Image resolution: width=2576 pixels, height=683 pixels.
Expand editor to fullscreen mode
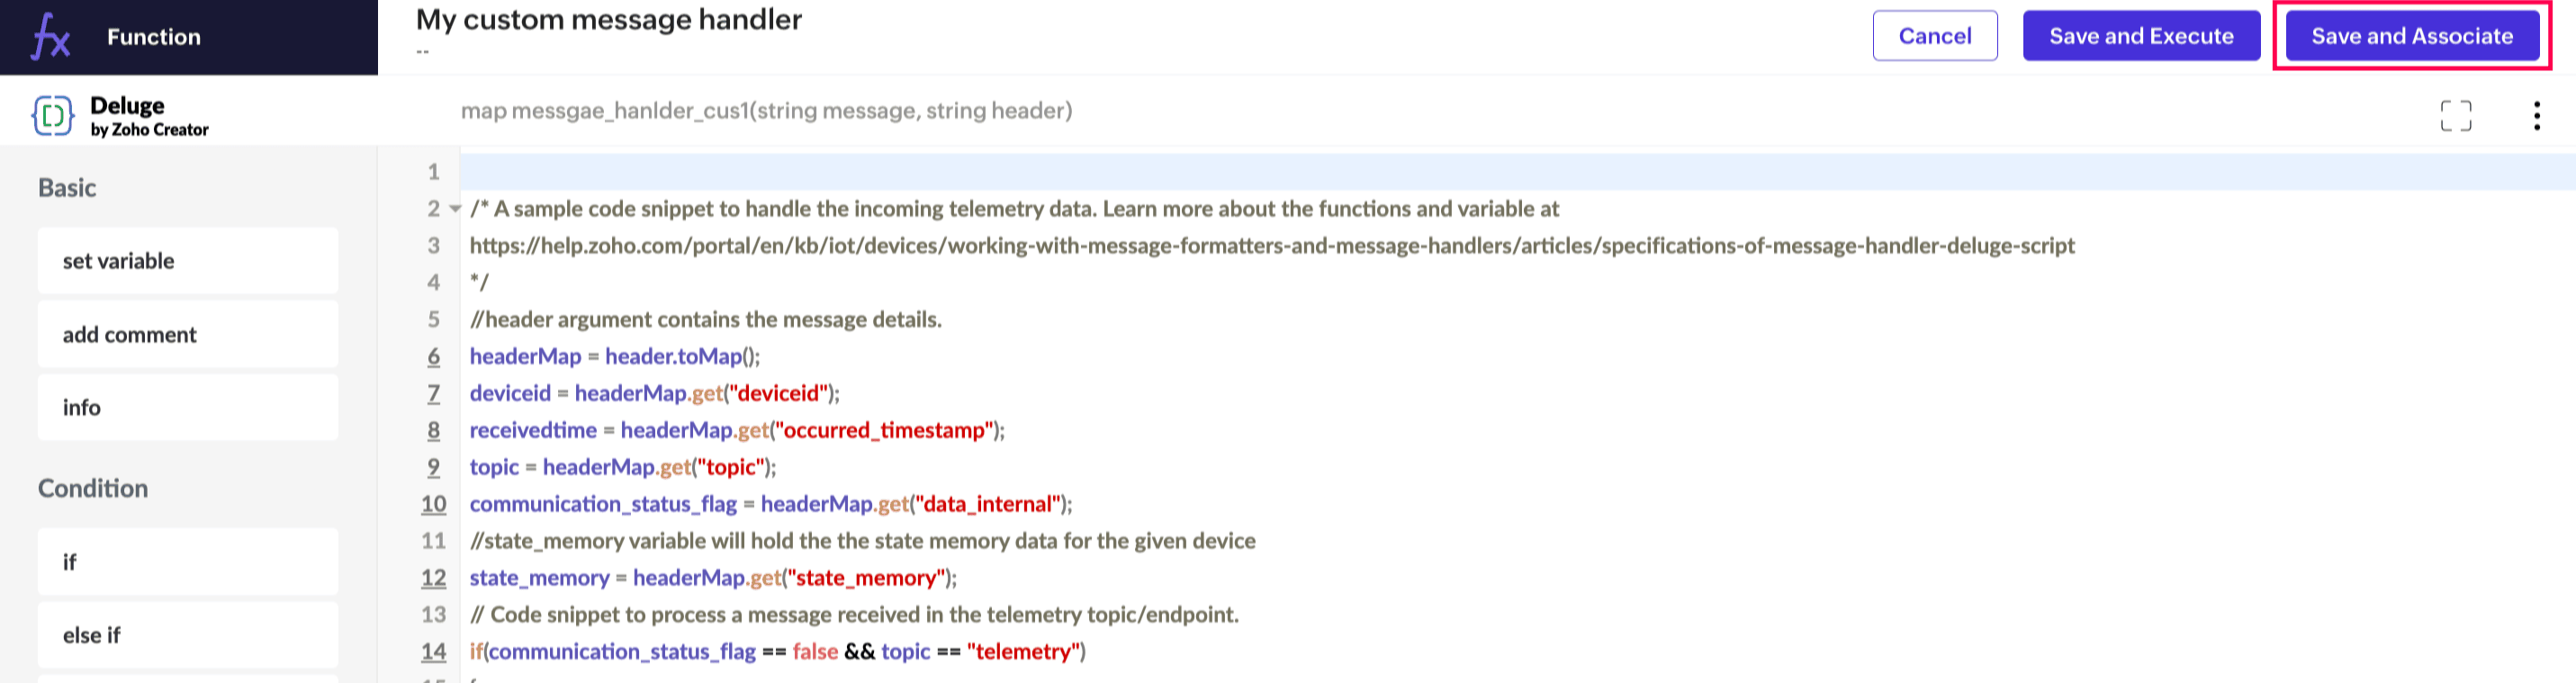click(2455, 116)
